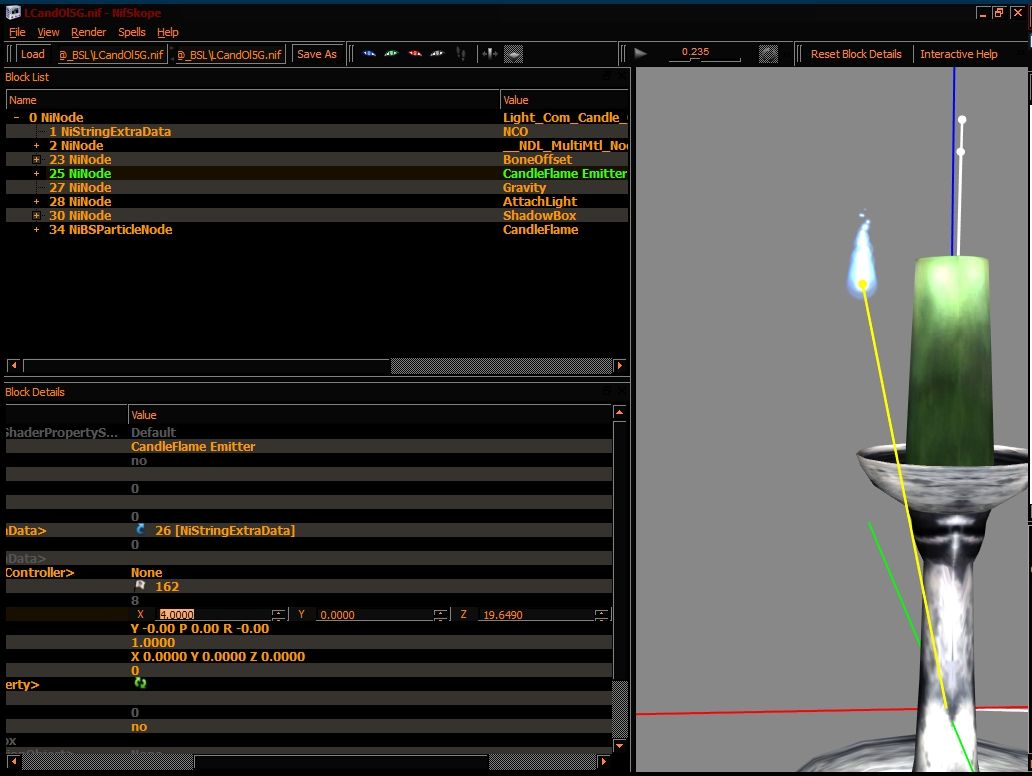Select the blue eye view icon
The image size is (1032, 776).
point(369,54)
